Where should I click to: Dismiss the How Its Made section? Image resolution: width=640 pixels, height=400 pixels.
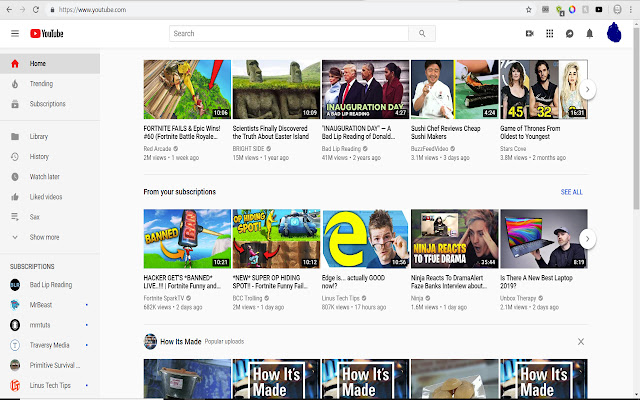tap(581, 342)
